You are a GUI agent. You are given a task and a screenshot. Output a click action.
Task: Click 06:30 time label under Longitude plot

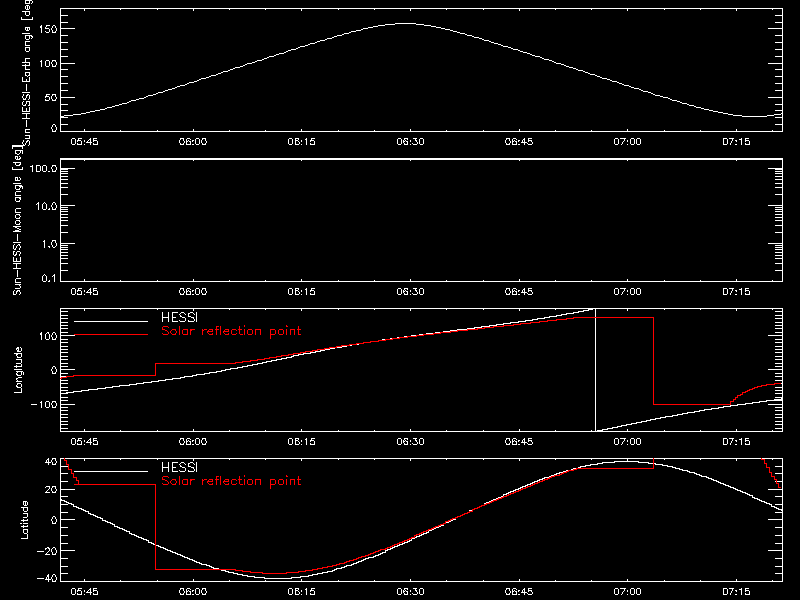[410, 442]
